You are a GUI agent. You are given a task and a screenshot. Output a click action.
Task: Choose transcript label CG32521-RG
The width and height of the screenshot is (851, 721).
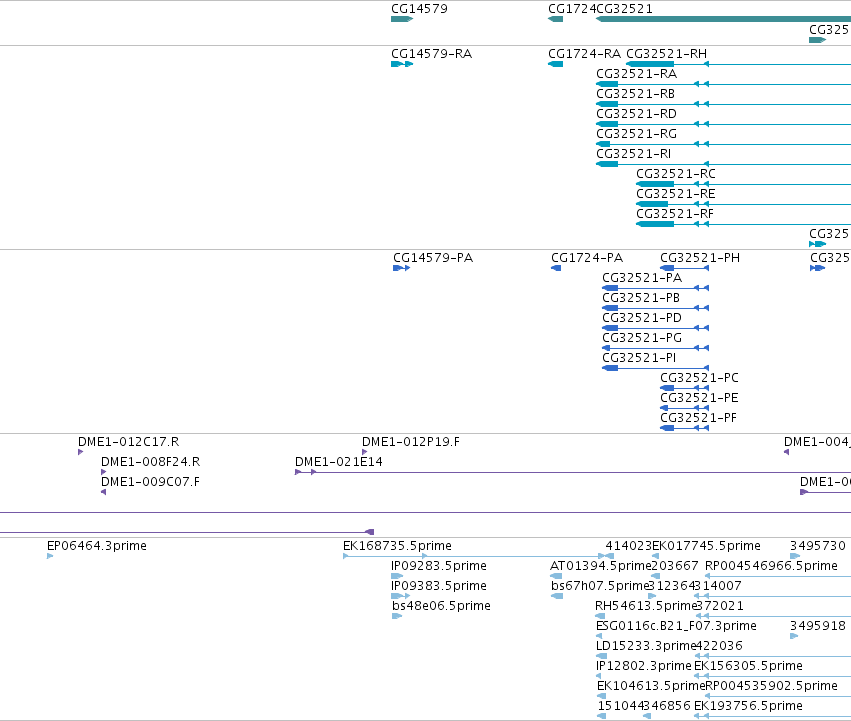point(636,134)
